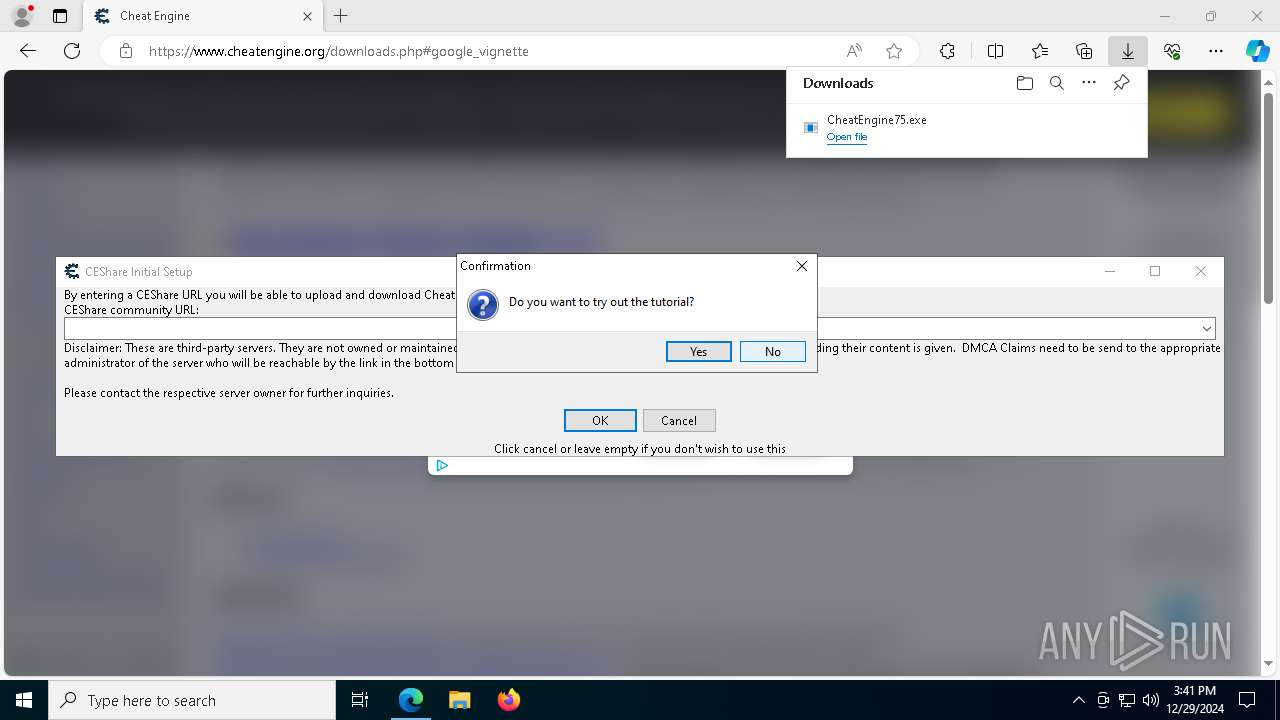Screen dimensions: 1280x720
Task: Open the network tray icon
Action: (1127, 700)
